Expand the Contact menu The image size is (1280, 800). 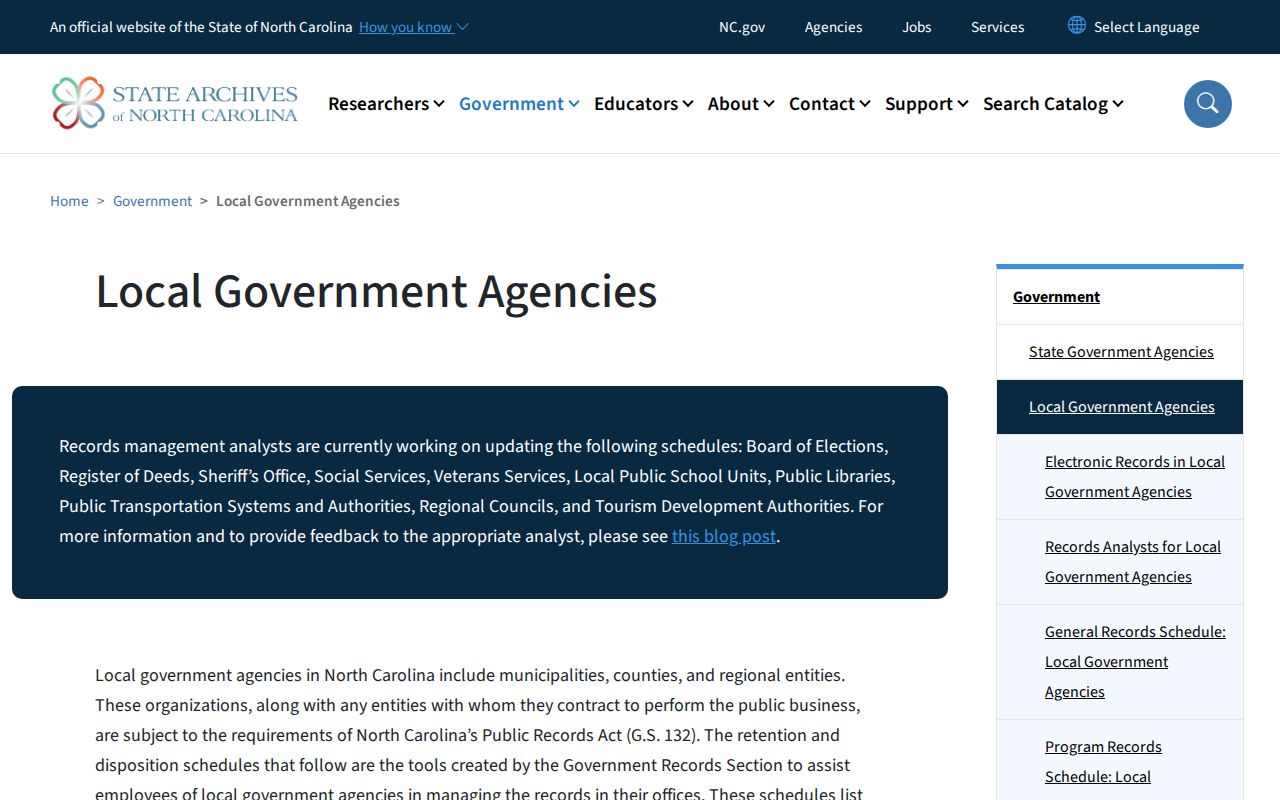click(x=829, y=104)
